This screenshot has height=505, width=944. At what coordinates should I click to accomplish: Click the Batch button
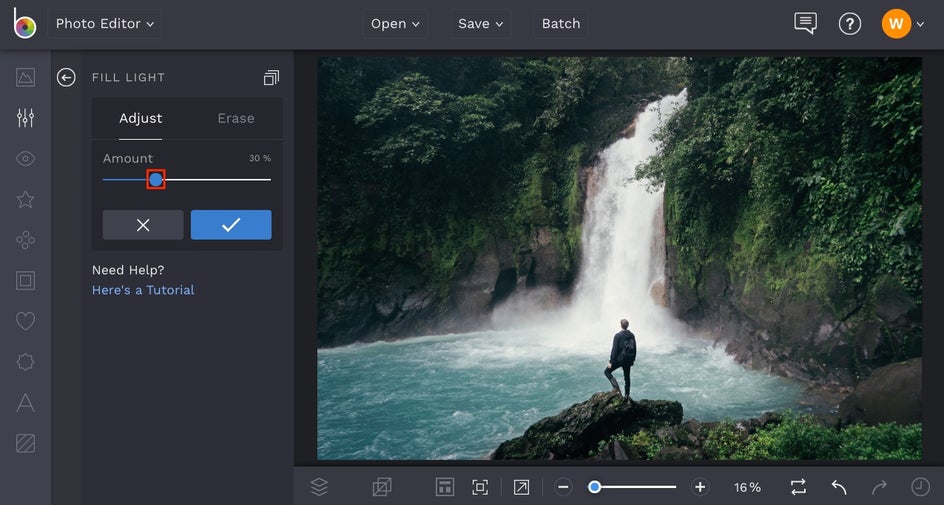coord(560,23)
